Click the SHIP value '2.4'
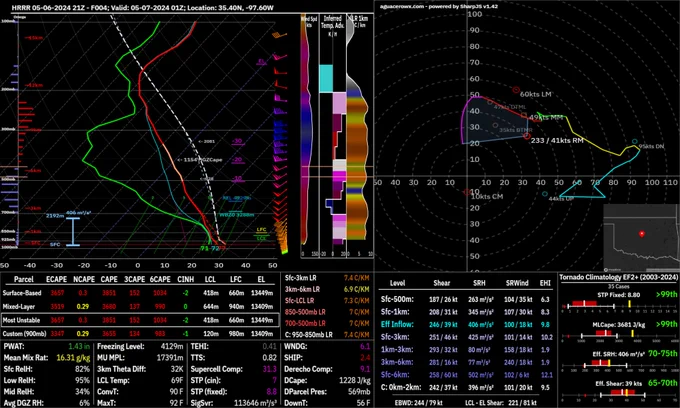The image size is (680, 408). (365, 358)
